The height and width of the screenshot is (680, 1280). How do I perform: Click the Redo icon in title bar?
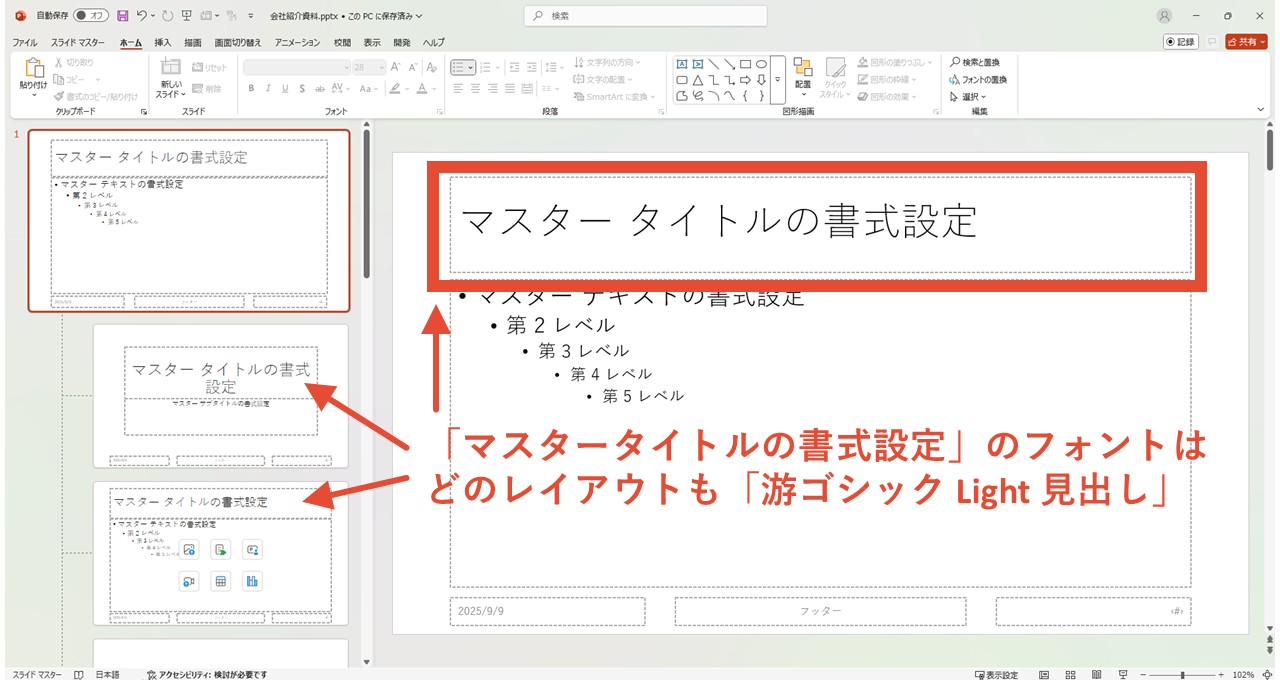(x=167, y=16)
